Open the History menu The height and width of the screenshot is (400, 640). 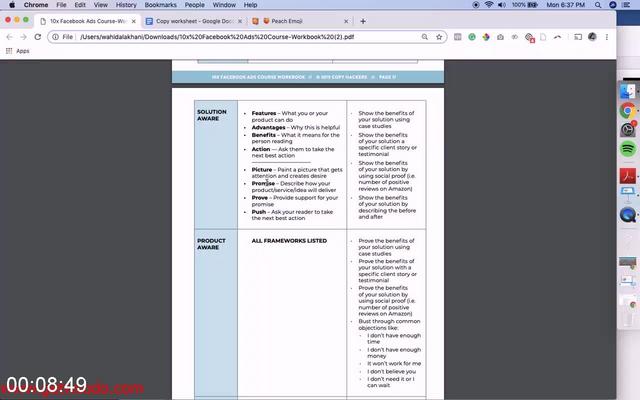(126, 5)
